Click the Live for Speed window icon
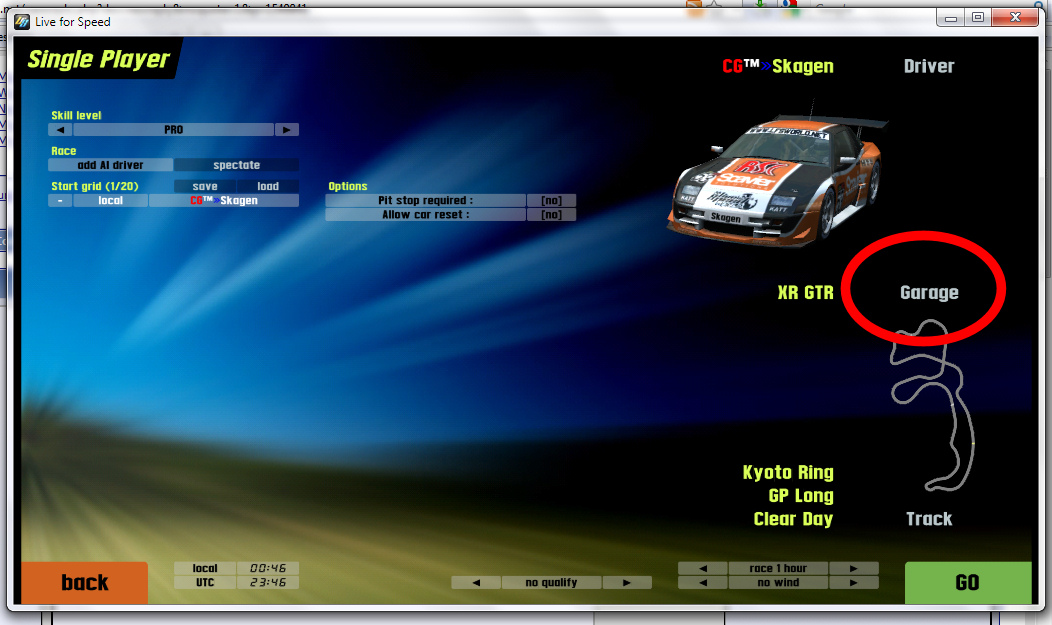This screenshot has height=625, width=1052. pos(22,21)
